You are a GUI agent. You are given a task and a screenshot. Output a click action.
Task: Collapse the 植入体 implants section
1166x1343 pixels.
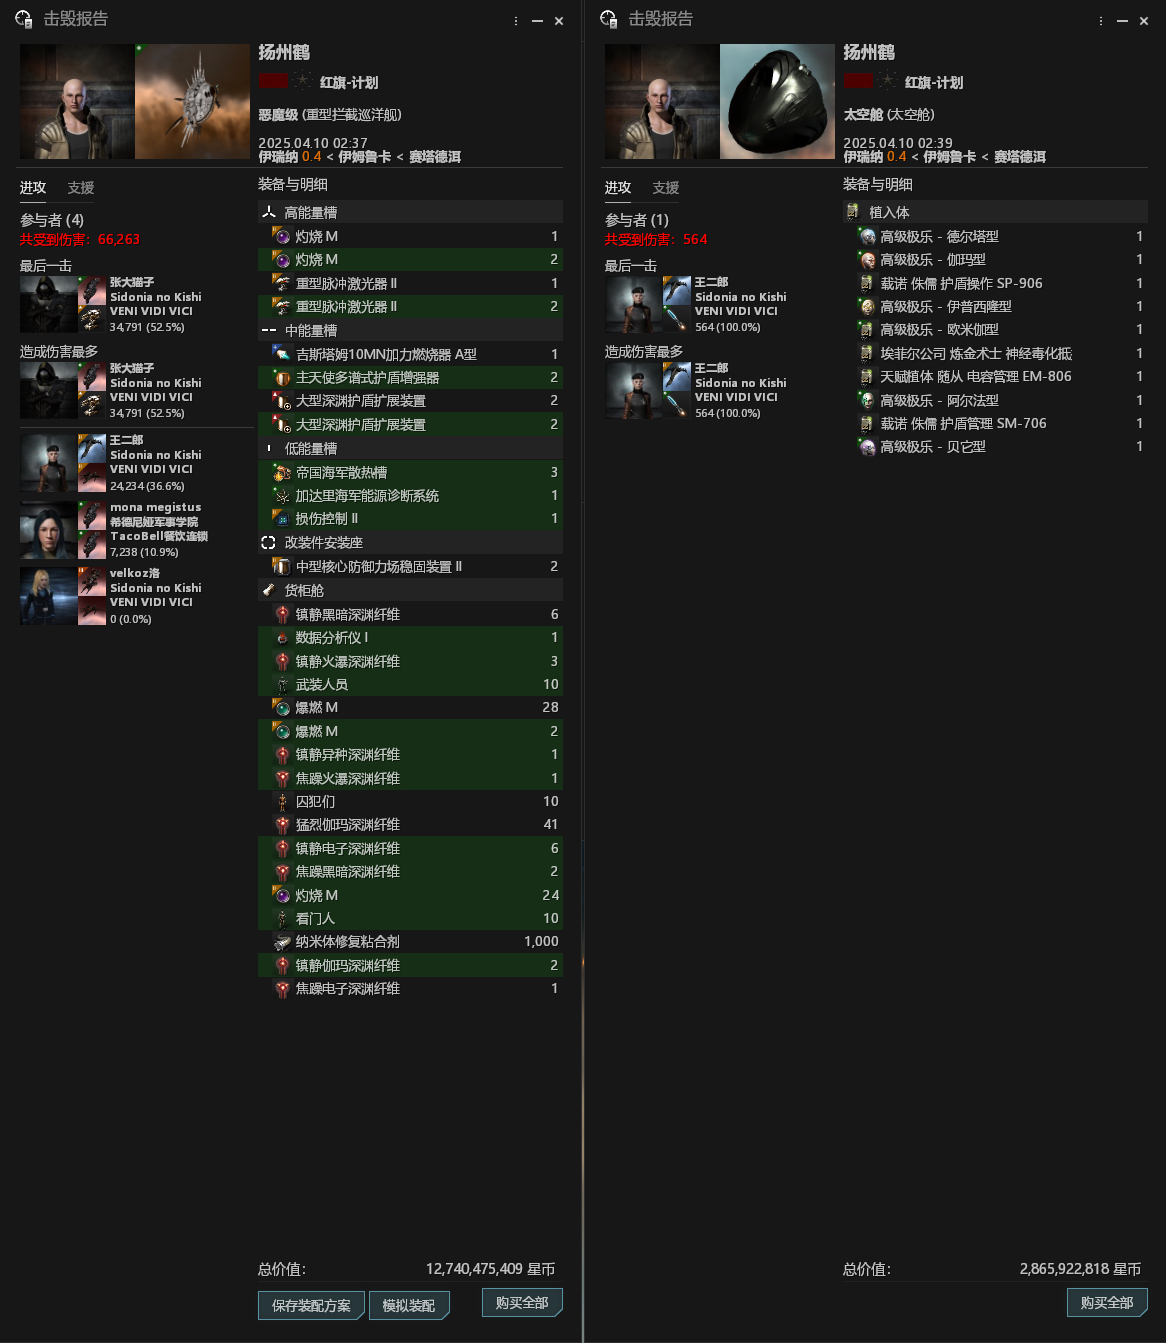coord(995,212)
